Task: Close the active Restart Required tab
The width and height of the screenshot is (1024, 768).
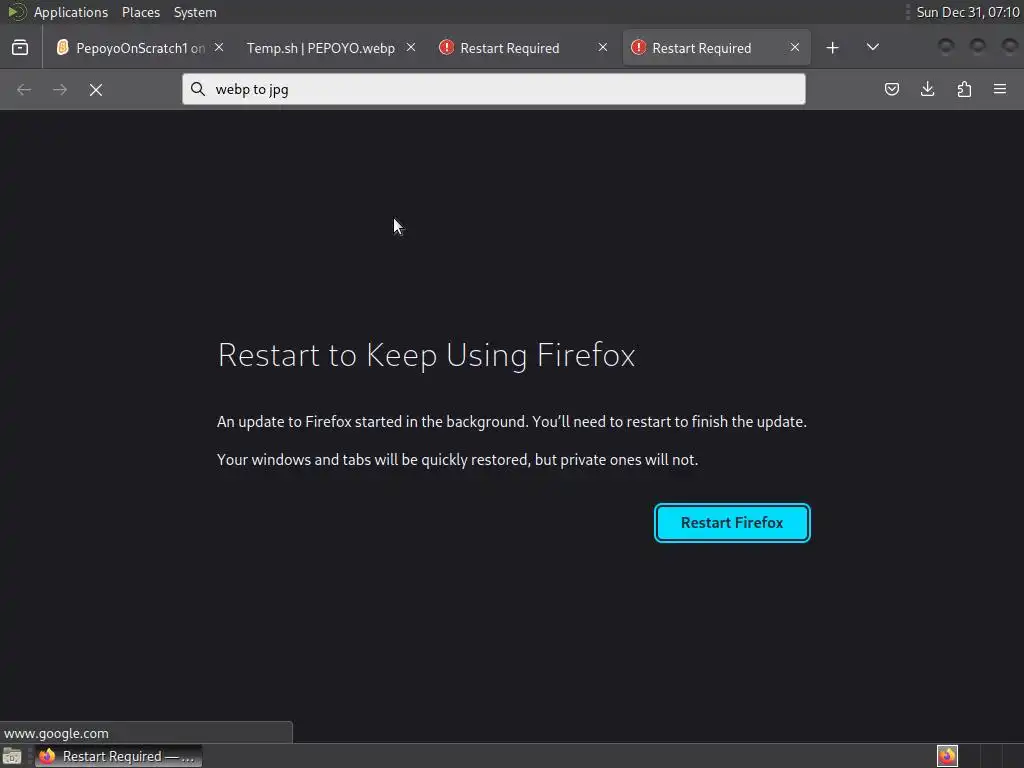Action: [x=795, y=47]
